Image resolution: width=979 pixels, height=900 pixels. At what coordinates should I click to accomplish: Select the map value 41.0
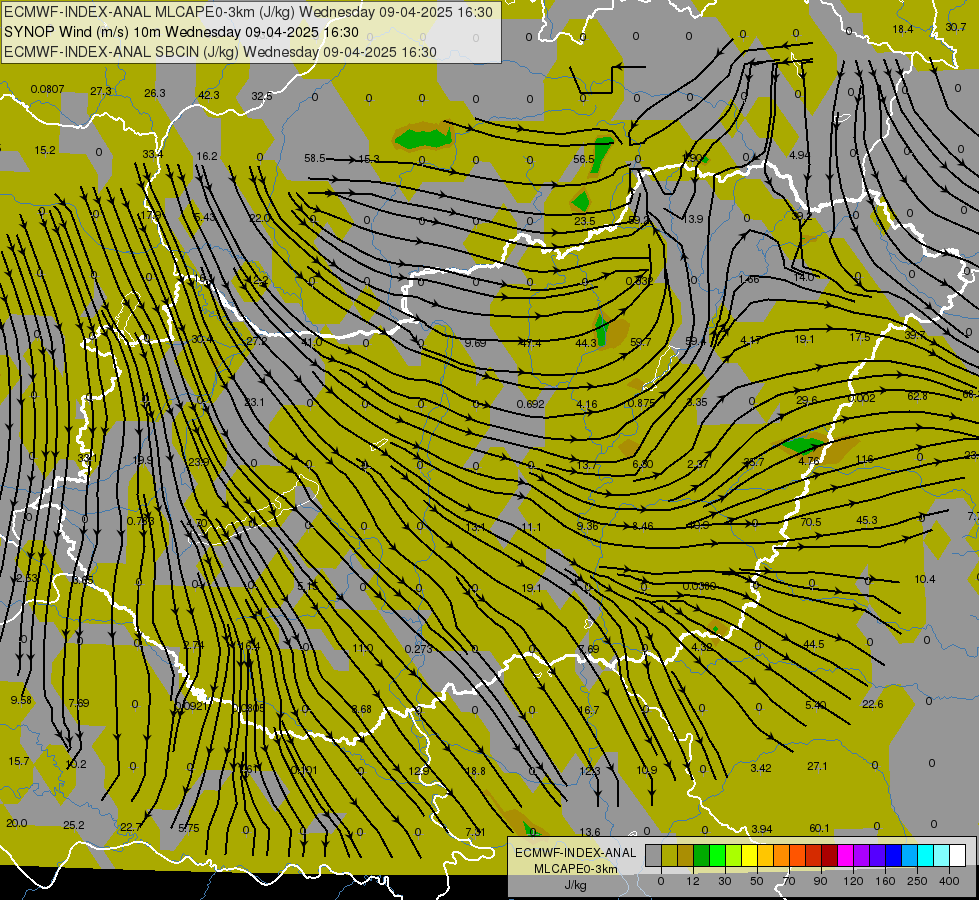[312, 342]
